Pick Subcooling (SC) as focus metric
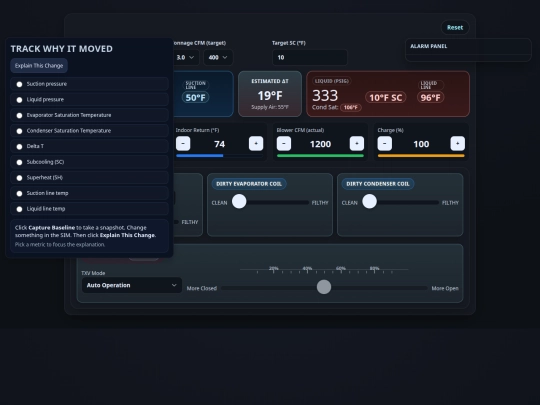 [19, 162]
